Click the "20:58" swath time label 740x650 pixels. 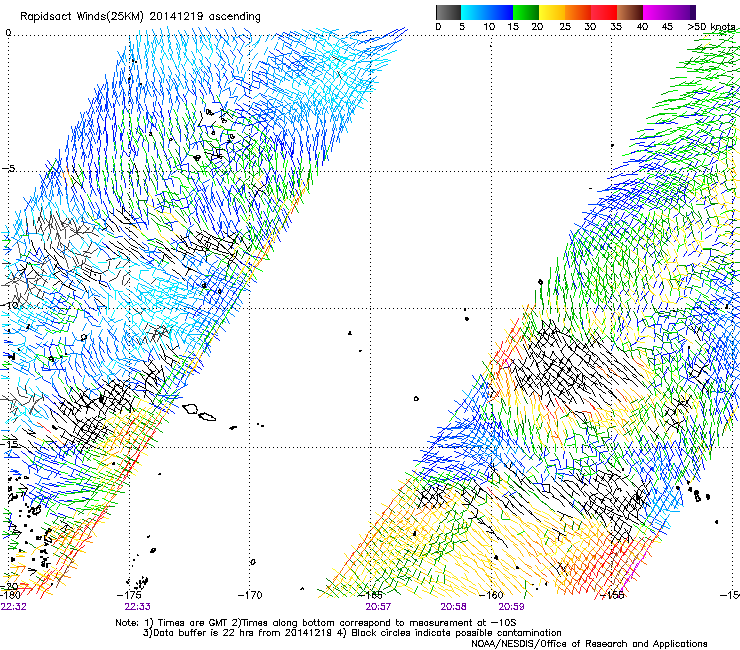point(454,607)
